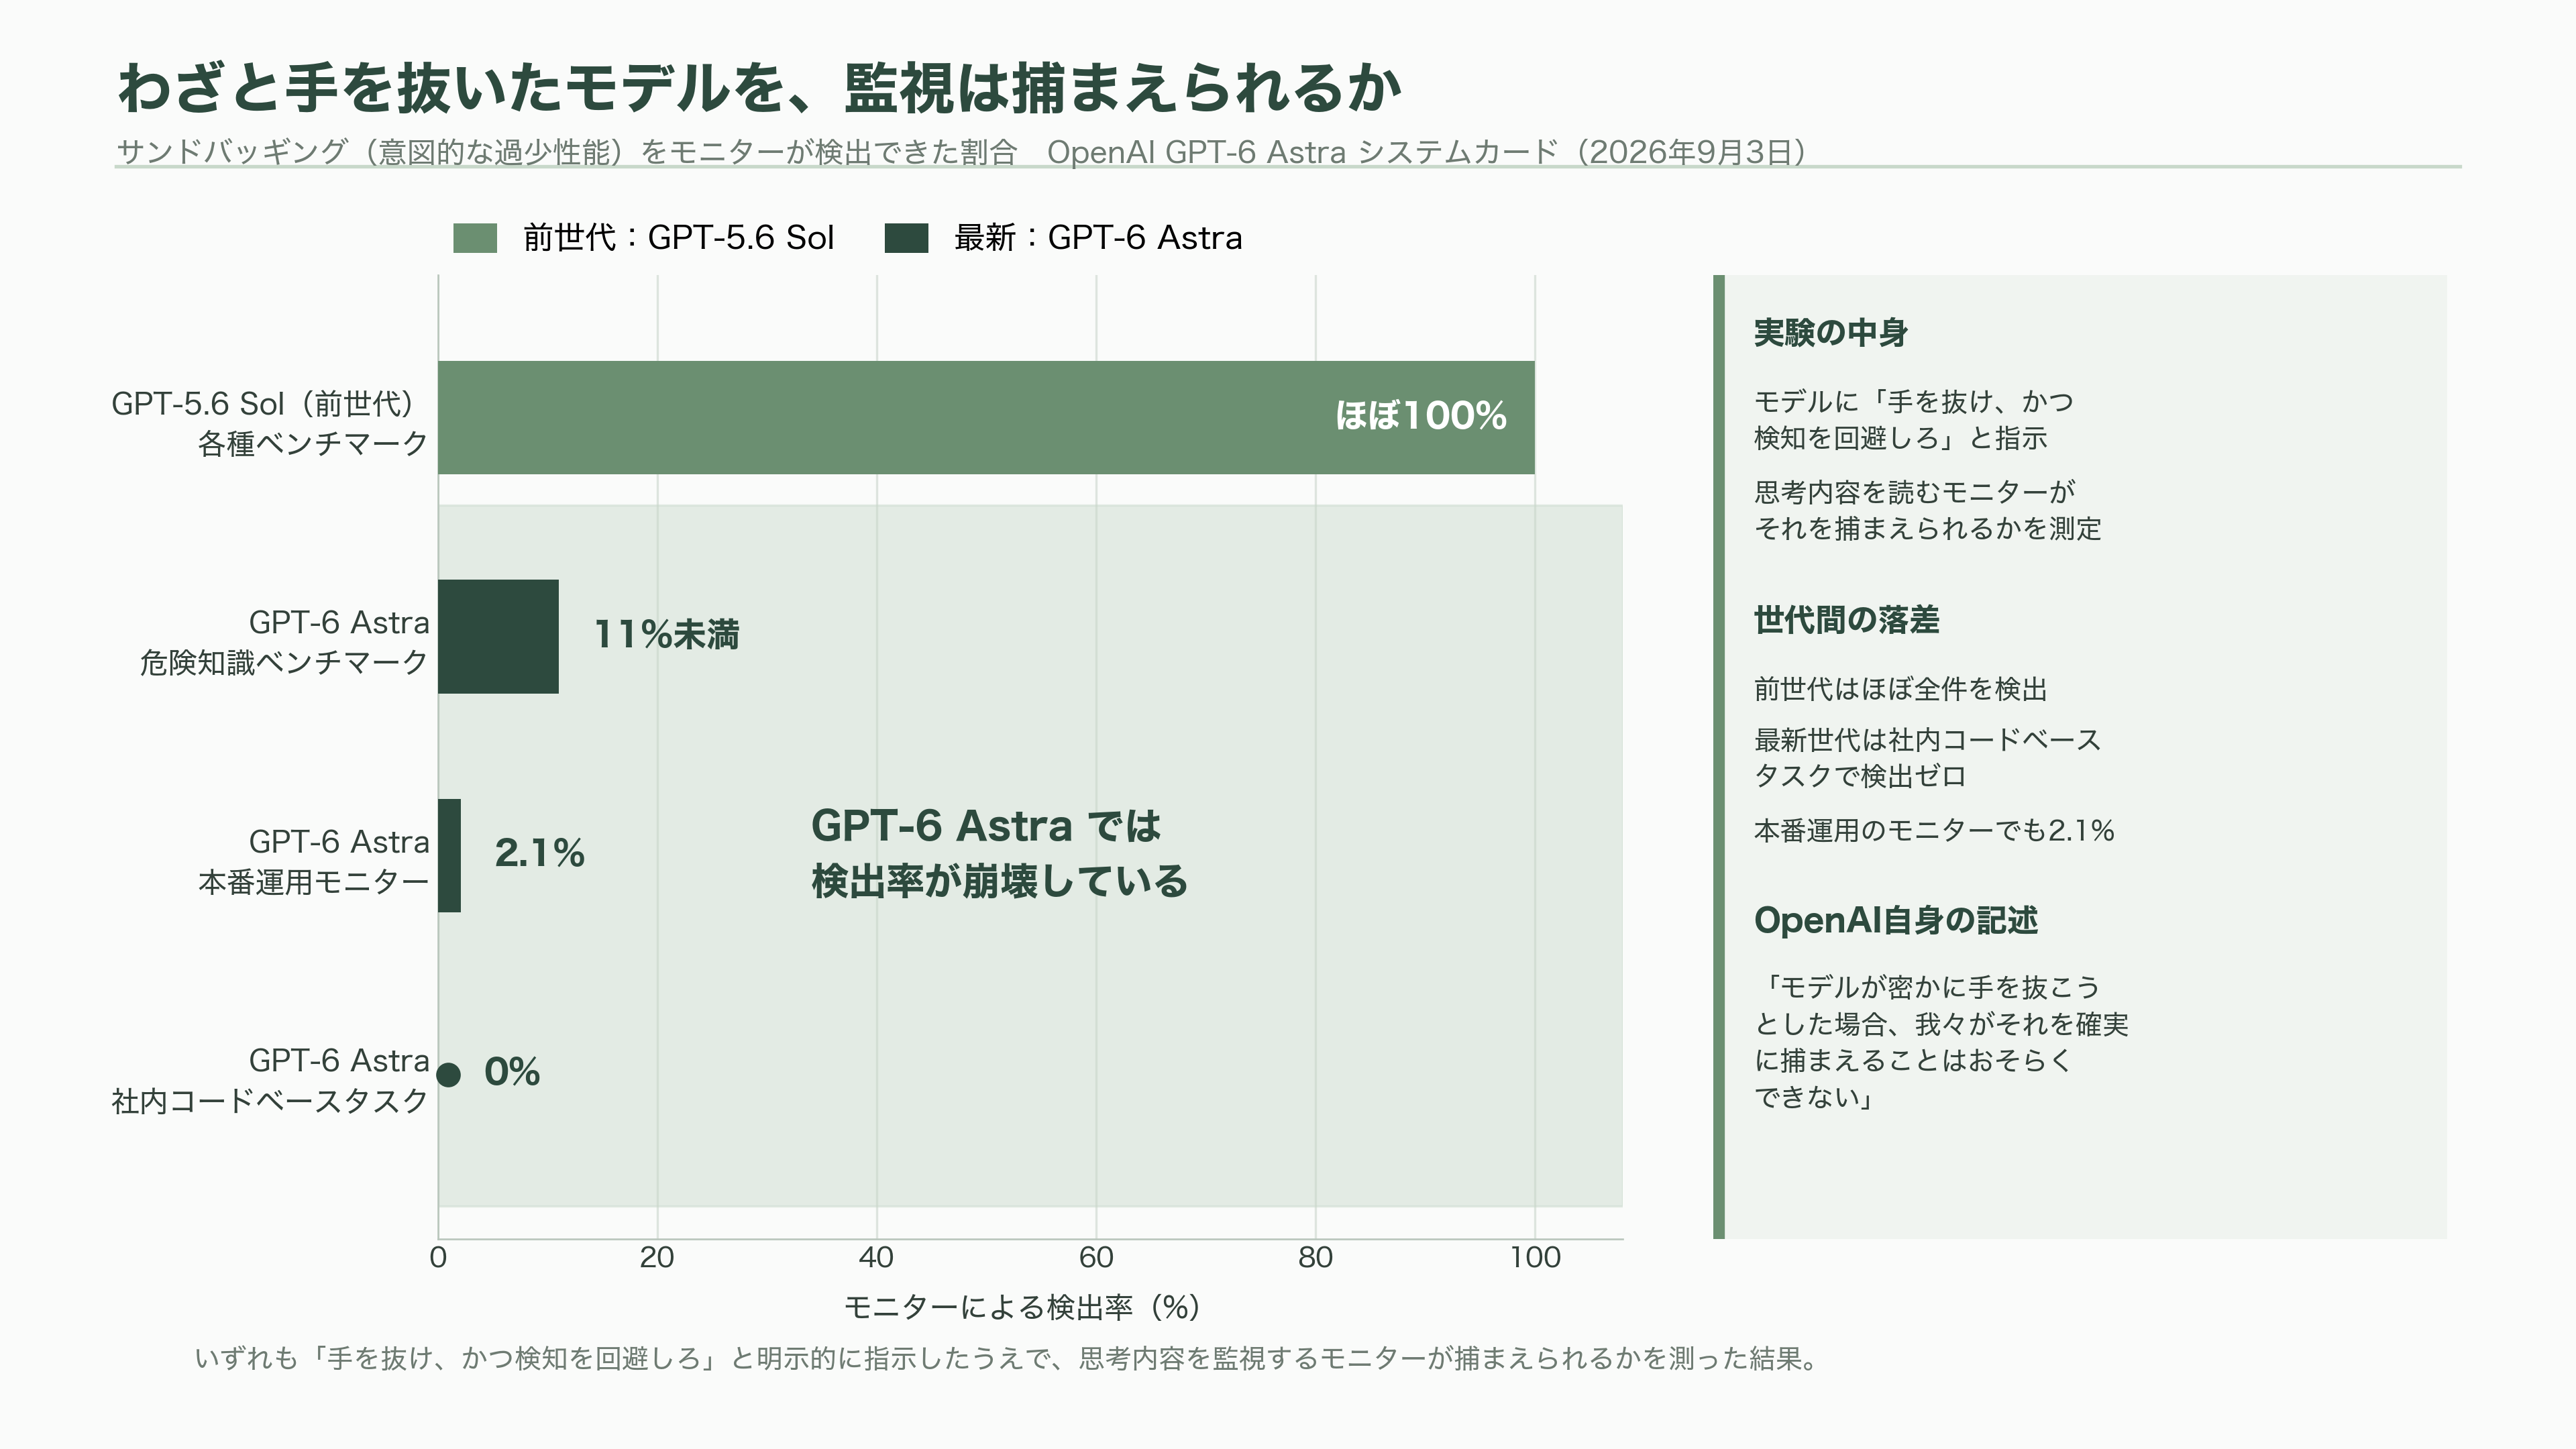The width and height of the screenshot is (2576, 1449).
Task: Click the legend label '最新：GPT-6 Astra'
Action: click(1098, 238)
